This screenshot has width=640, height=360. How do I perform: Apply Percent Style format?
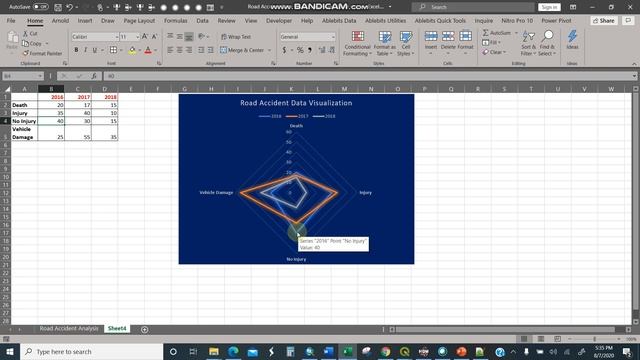300,50
